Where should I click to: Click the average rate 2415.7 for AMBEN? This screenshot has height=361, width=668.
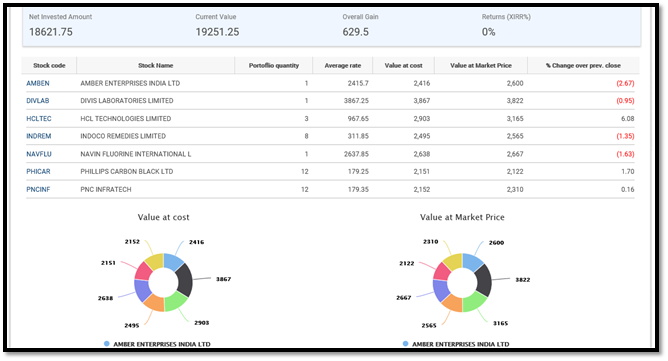[358, 83]
